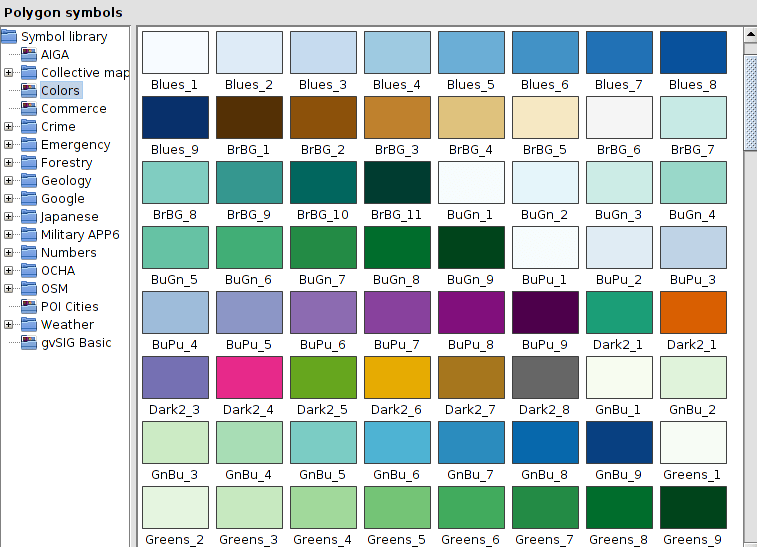The image size is (757, 547).
Task: Select the BuPu_8 purple swatch
Action: tap(471, 312)
